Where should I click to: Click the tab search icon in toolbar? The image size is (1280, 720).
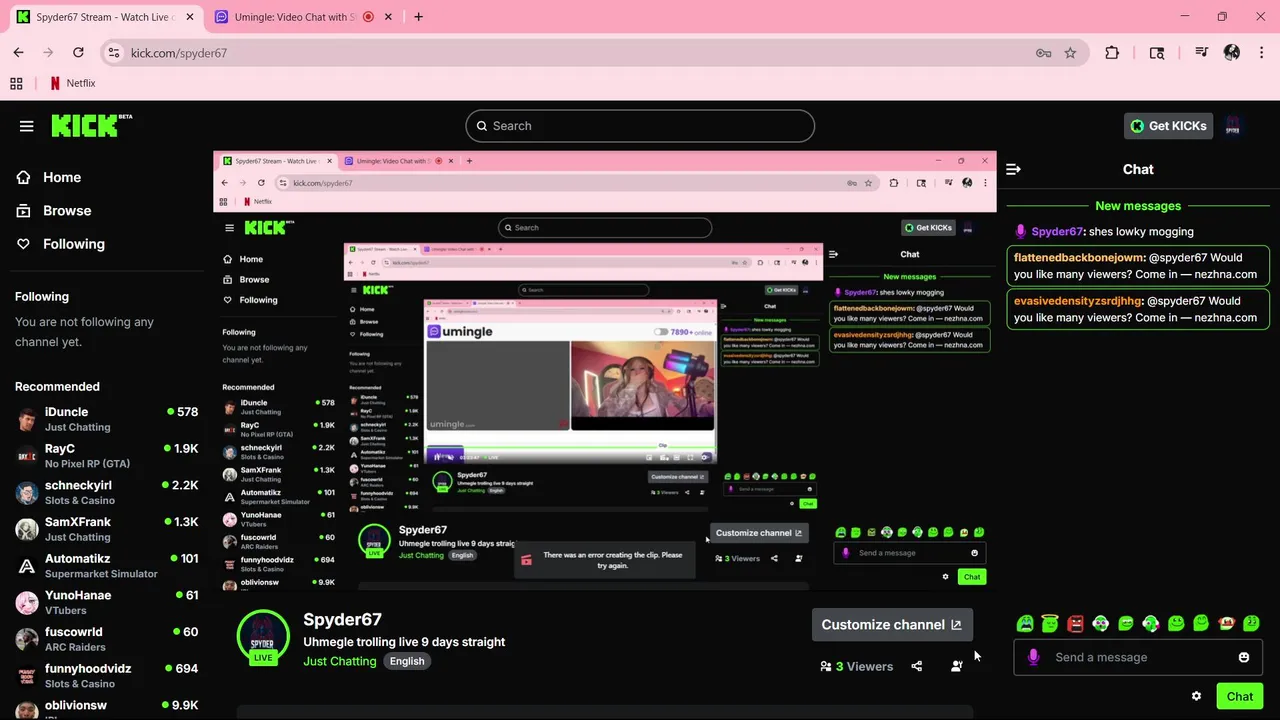pyautogui.click(x=1157, y=53)
